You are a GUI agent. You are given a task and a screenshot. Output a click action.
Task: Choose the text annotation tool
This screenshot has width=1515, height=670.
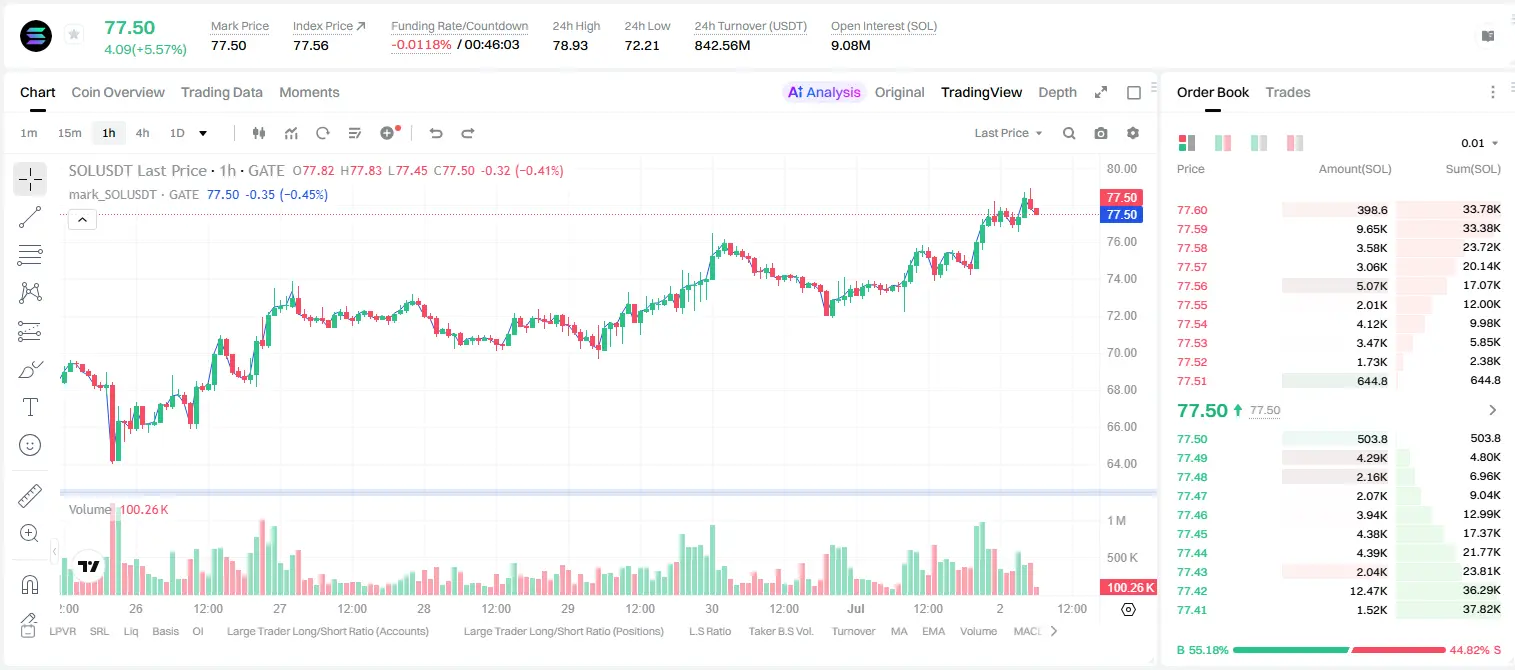pyautogui.click(x=30, y=407)
